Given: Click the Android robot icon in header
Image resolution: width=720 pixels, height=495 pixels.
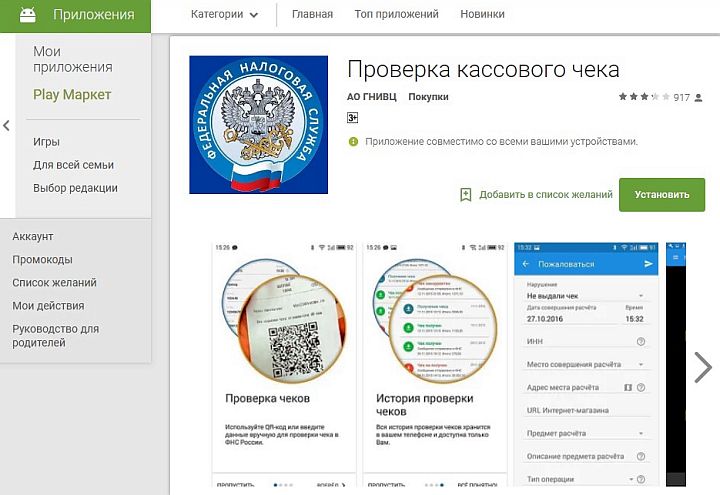Looking at the screenshot, I should (28, 15).
